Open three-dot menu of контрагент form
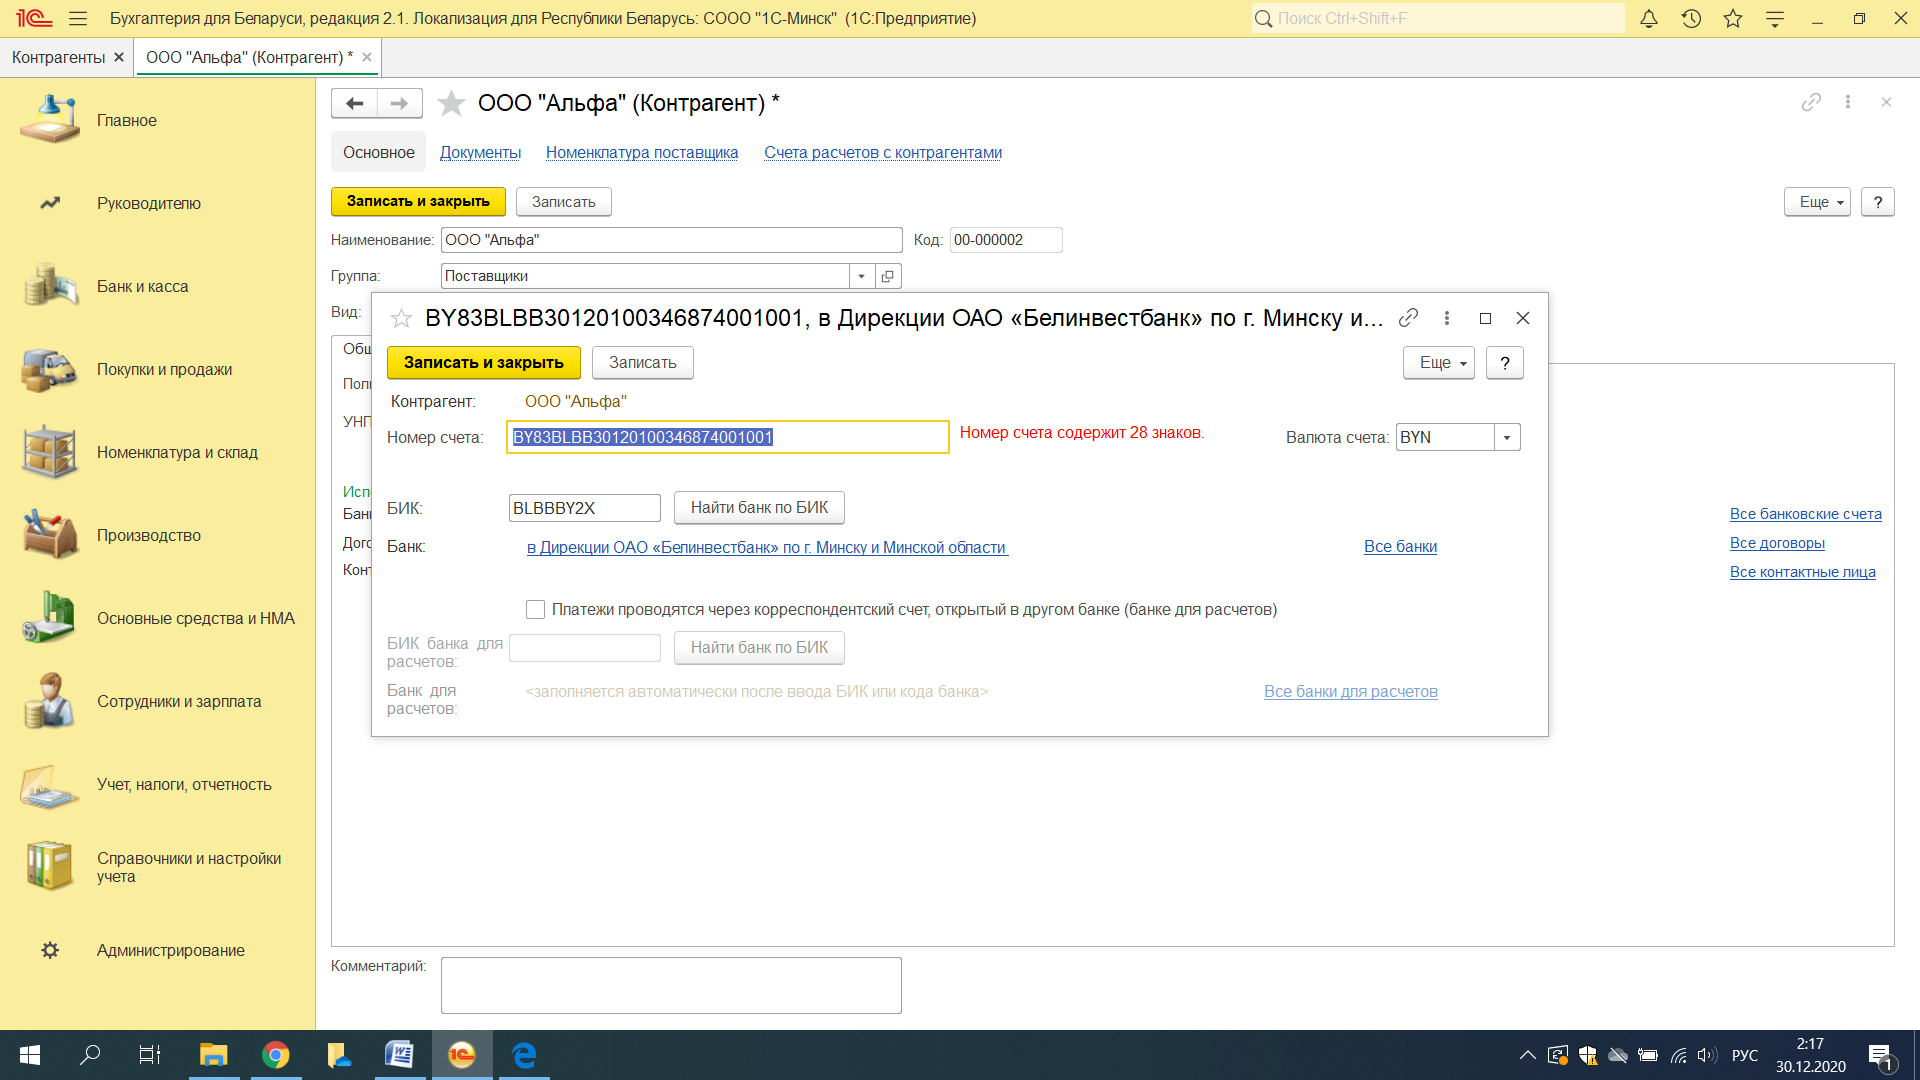The image size is (1920, 1080). point(1848,102)
